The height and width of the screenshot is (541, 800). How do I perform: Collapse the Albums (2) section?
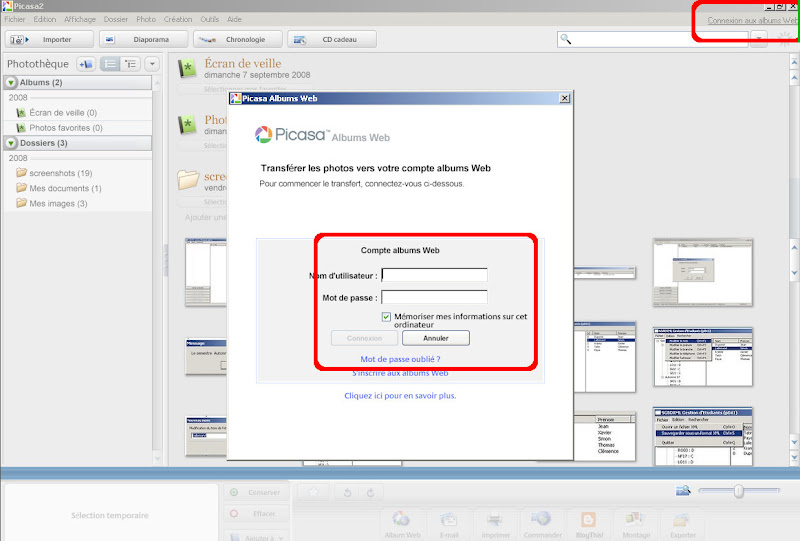tap(11, 82)
